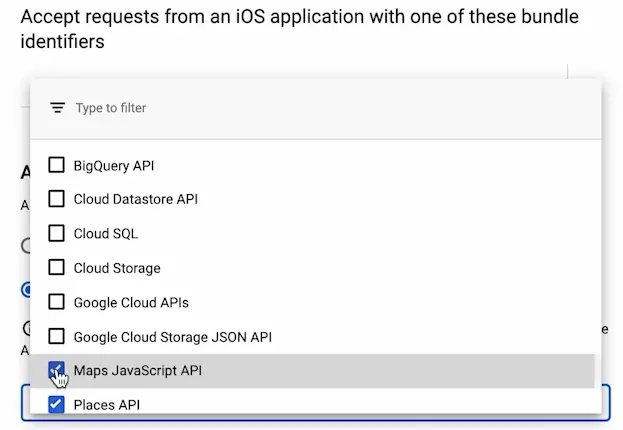Click the filter list icon
The width and height of the screenshot is (623, 430).
click(58, 108)
